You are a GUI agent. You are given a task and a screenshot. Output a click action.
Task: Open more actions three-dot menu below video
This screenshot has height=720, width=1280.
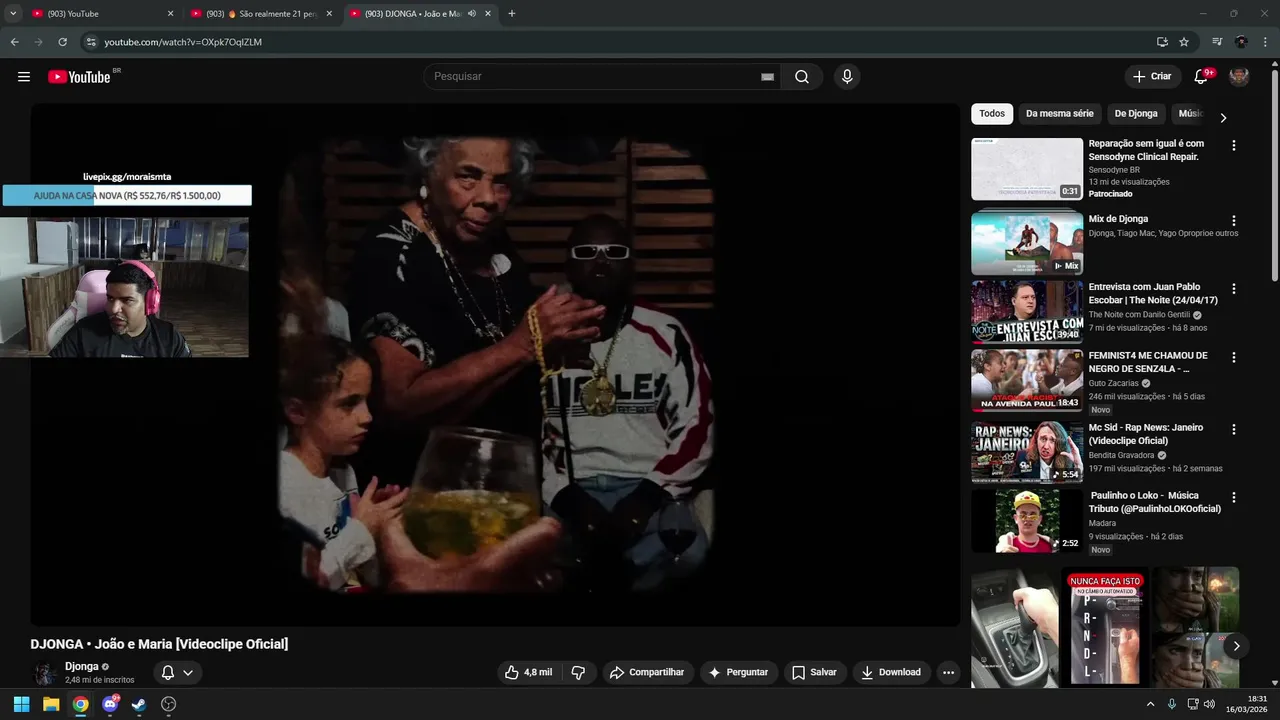tap(948, 672)
